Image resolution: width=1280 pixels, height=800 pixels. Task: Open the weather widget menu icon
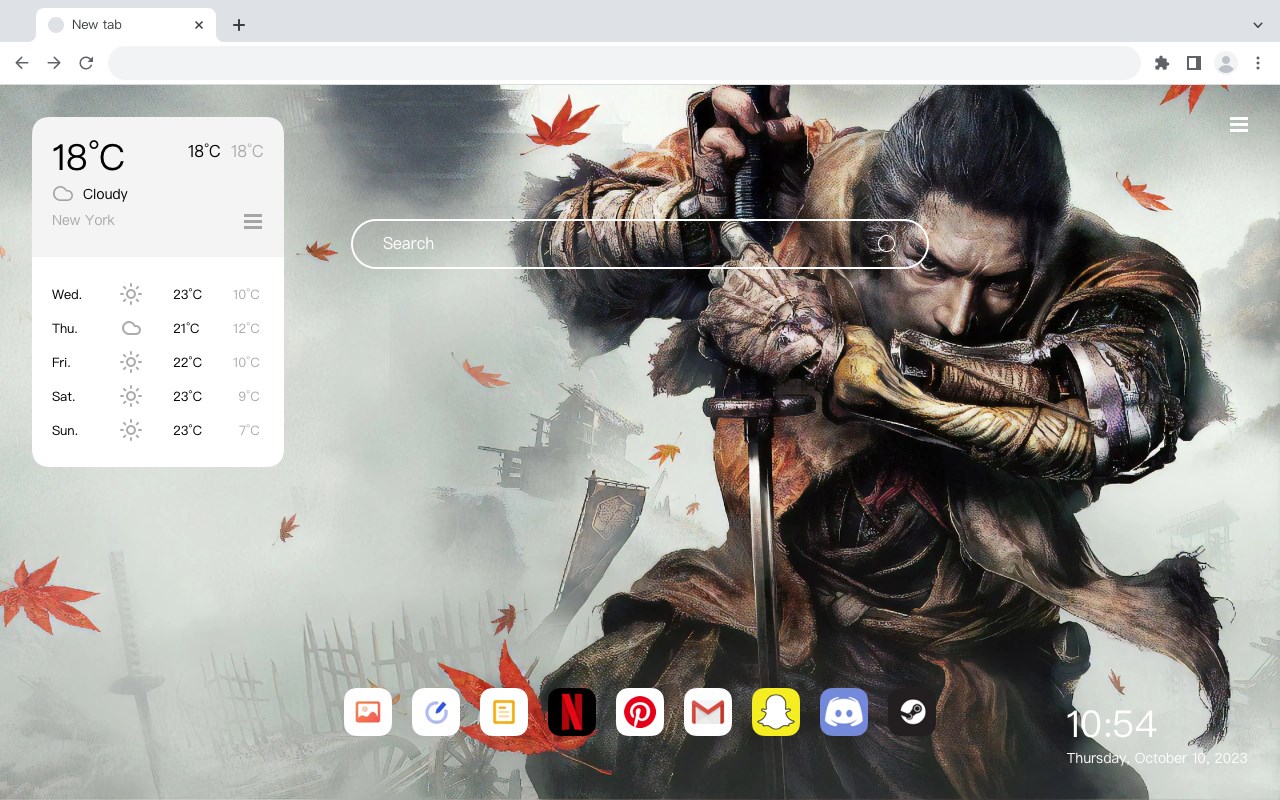(253, 221)
